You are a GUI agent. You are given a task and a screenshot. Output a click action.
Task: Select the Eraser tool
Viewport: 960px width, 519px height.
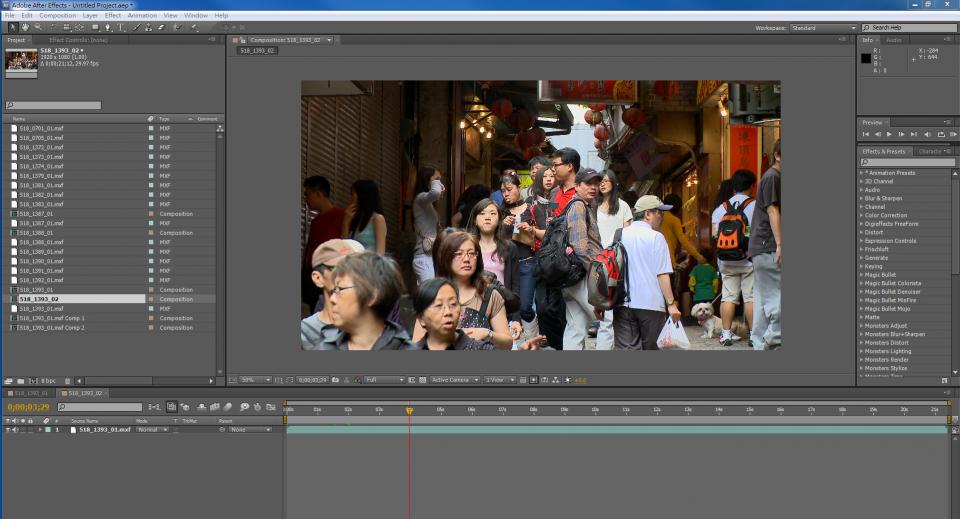pyautogui.click(x=161, y=27)
